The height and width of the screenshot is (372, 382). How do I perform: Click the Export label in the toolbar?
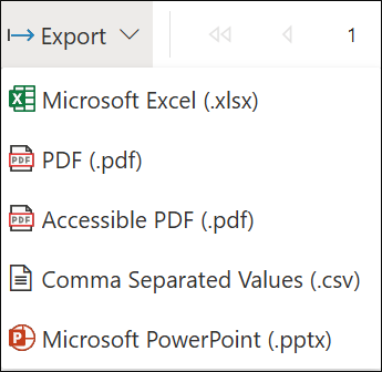click(74, 36)
